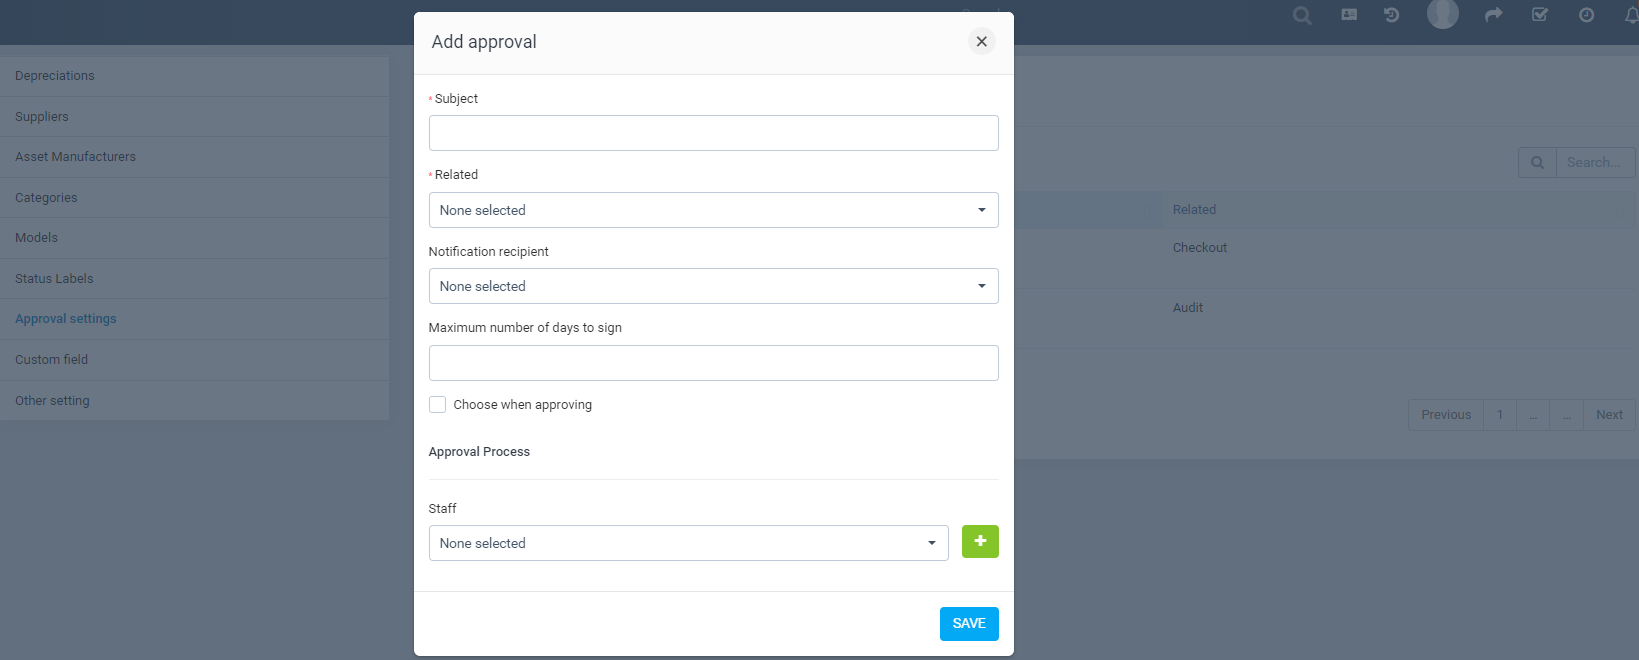Open the contact card icon in header
The width and height of the screenshot is (1639, 660).
(1349, 15)
